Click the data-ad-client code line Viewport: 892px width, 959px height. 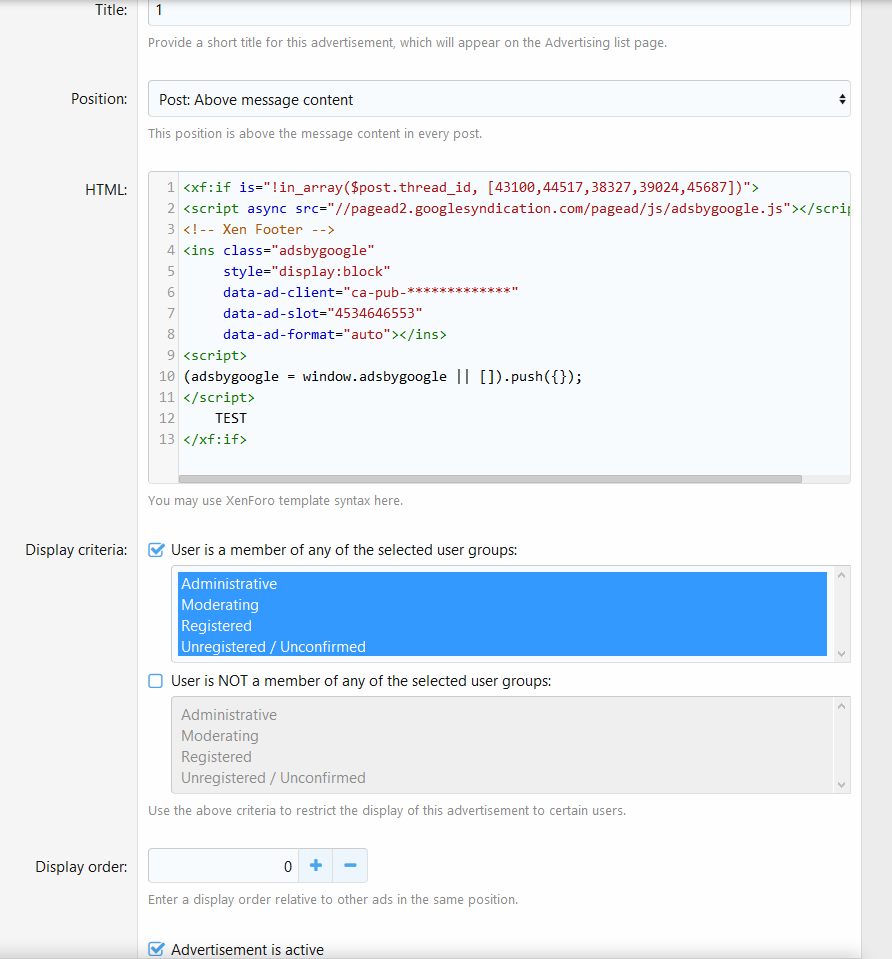370,292
